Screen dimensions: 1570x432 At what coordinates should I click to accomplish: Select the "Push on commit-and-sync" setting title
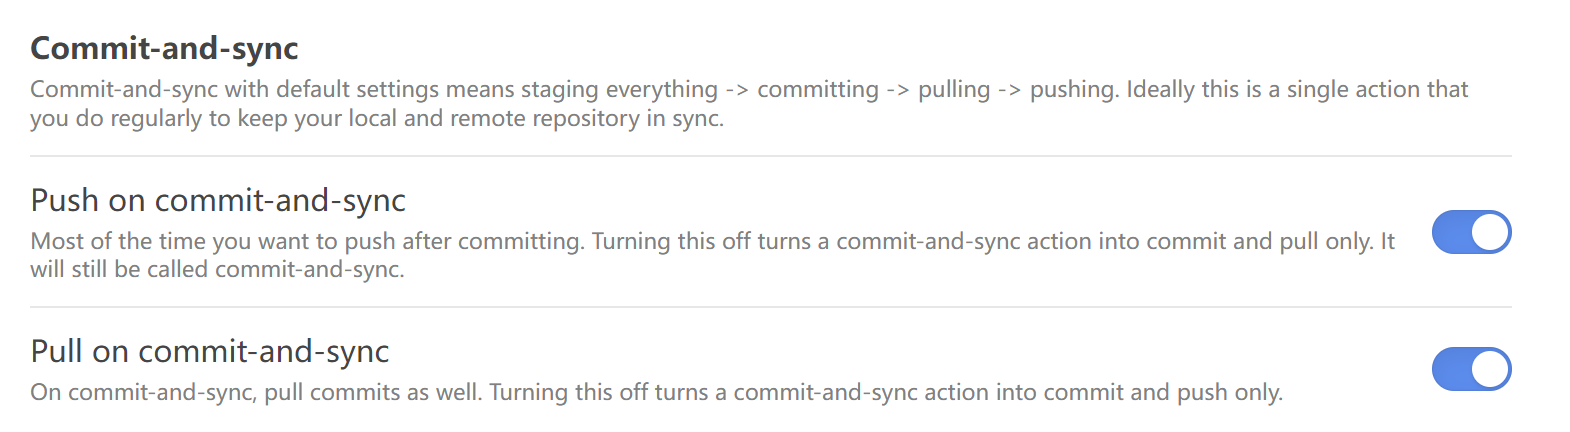[218, 200]
